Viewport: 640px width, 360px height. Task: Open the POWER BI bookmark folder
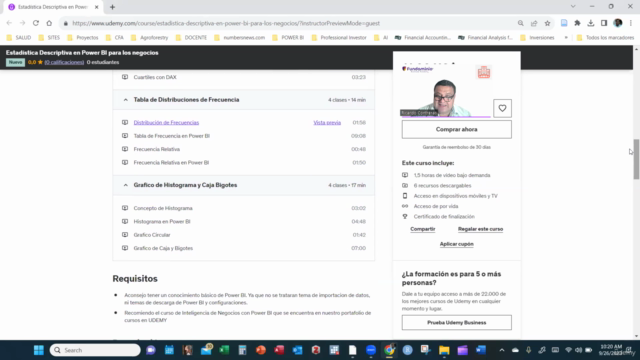(288, 38)
